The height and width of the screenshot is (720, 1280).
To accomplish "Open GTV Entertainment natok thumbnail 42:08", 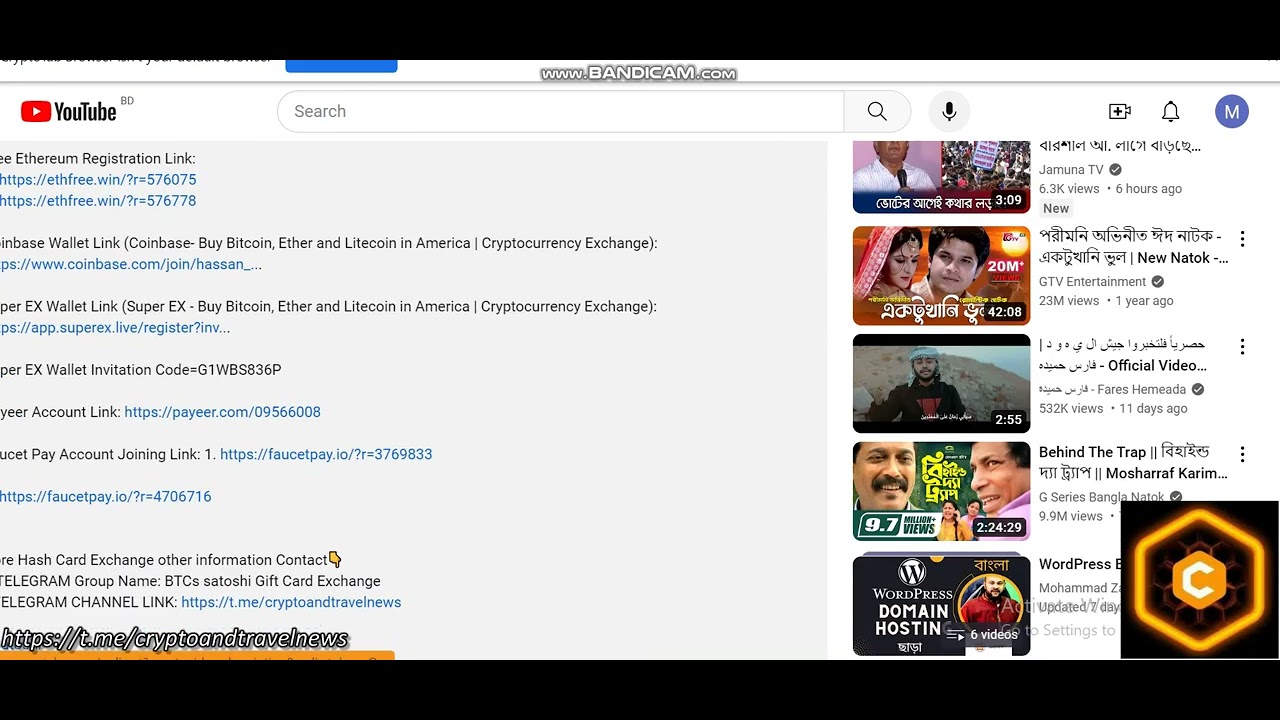I will (x=941, y=276).
